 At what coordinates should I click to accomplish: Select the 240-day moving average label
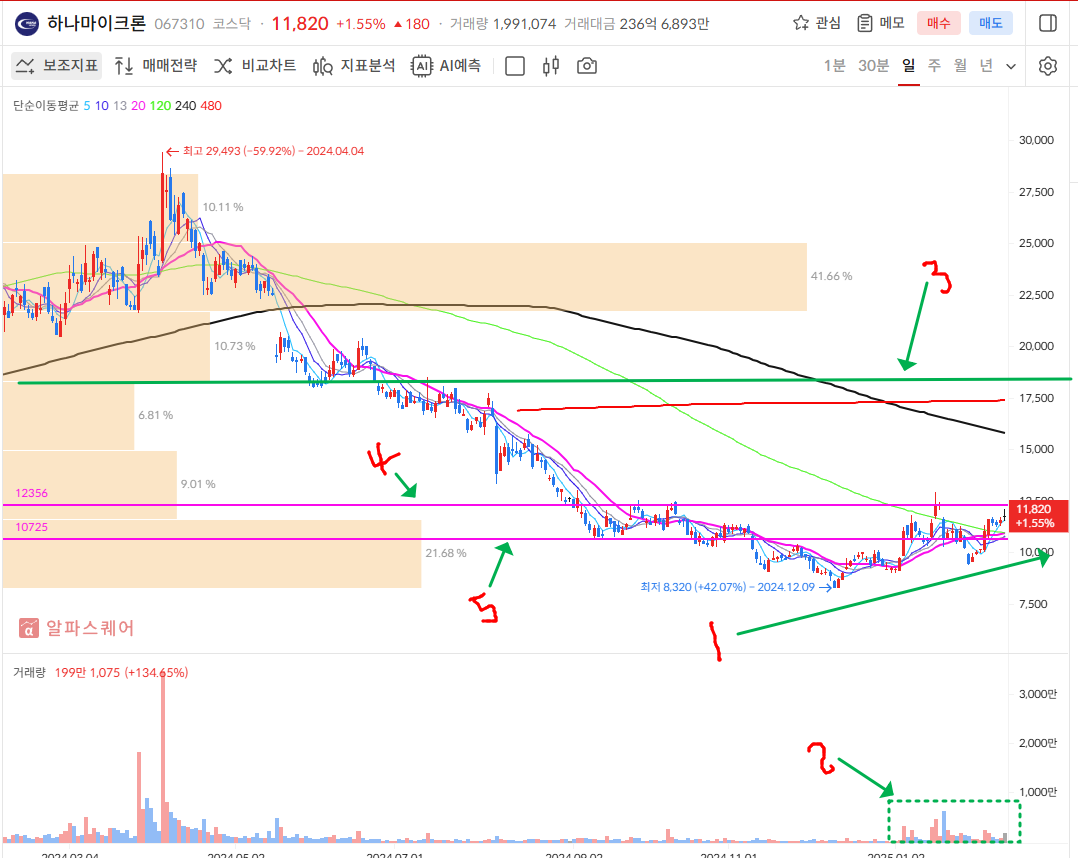pos(186,106)
